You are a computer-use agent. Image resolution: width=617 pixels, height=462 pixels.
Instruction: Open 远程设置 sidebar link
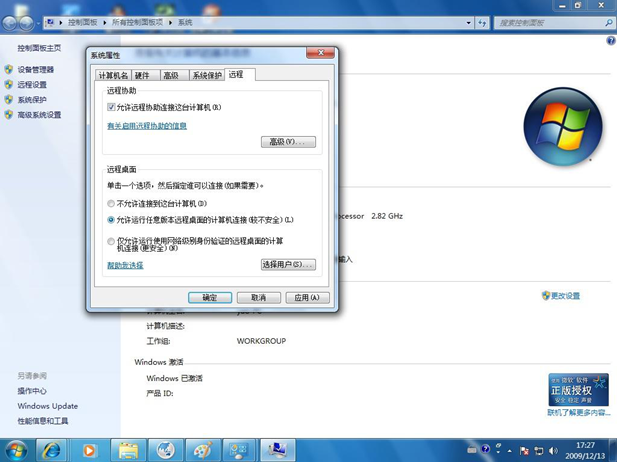click(32, 85)
